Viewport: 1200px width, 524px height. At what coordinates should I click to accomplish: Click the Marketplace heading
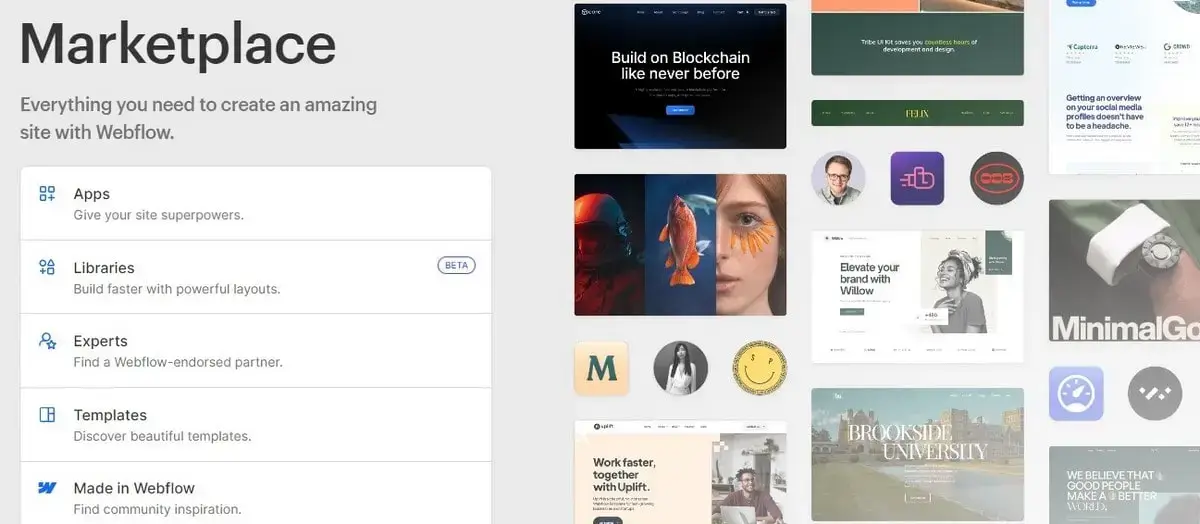pyautogui.click(x=178, y=45)
